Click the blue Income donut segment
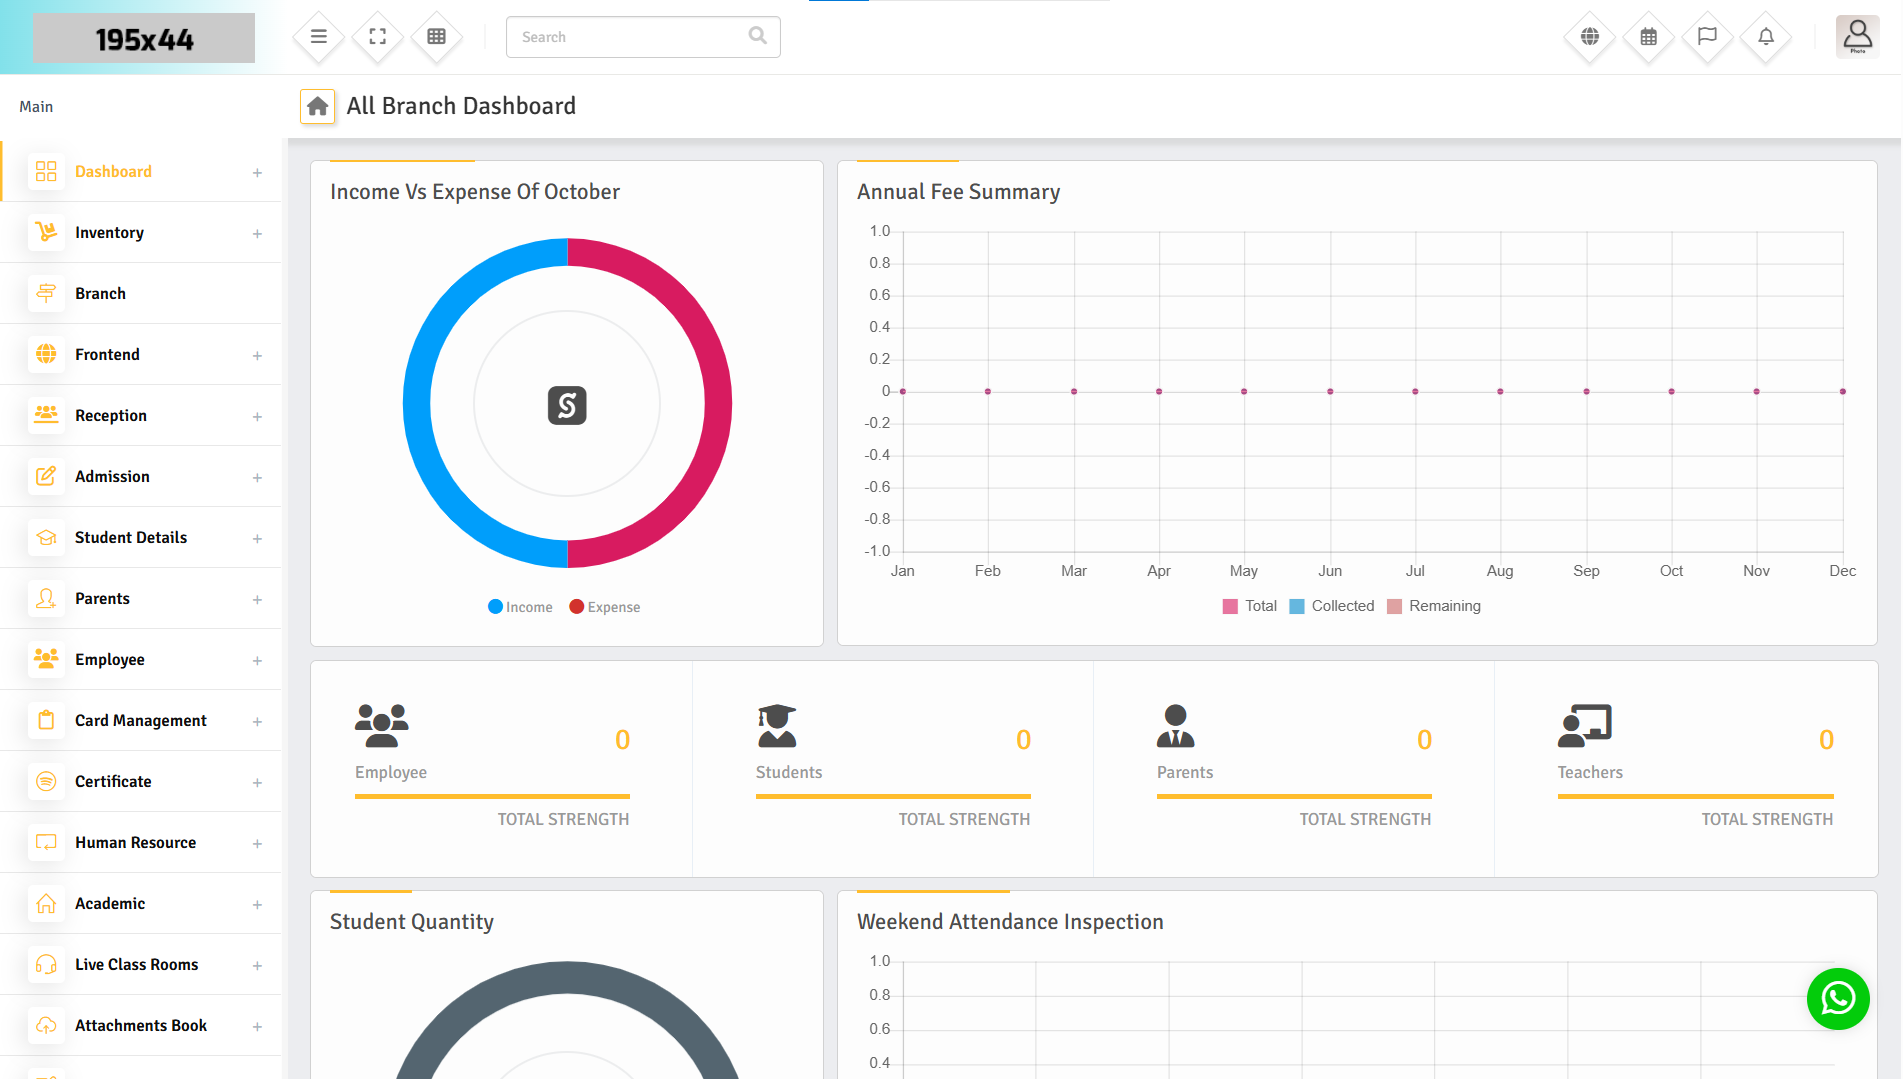 coord(417,403)
